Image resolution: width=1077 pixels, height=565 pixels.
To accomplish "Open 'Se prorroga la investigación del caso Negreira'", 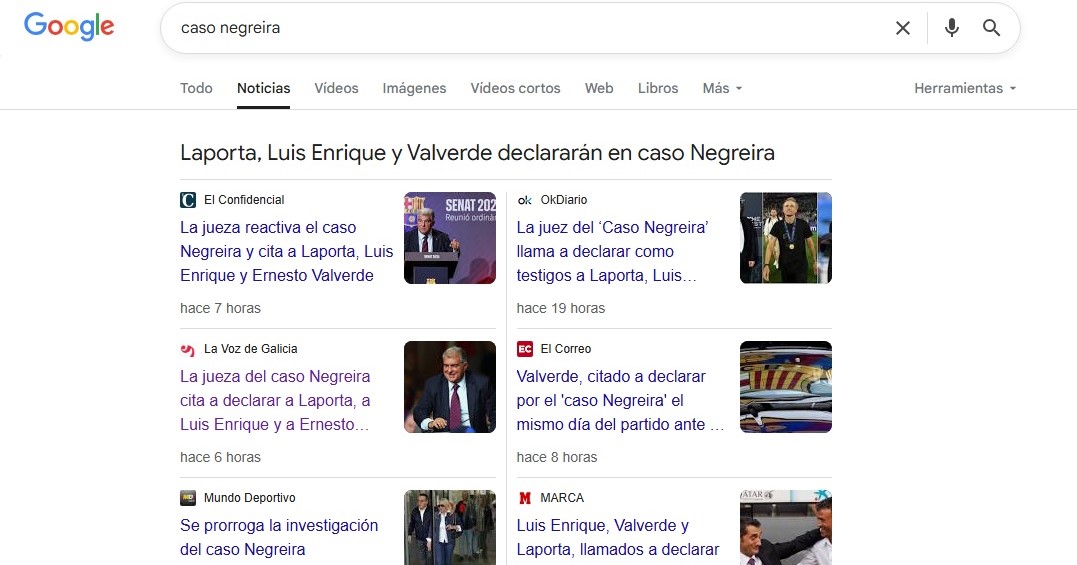I will pos(279,538).
